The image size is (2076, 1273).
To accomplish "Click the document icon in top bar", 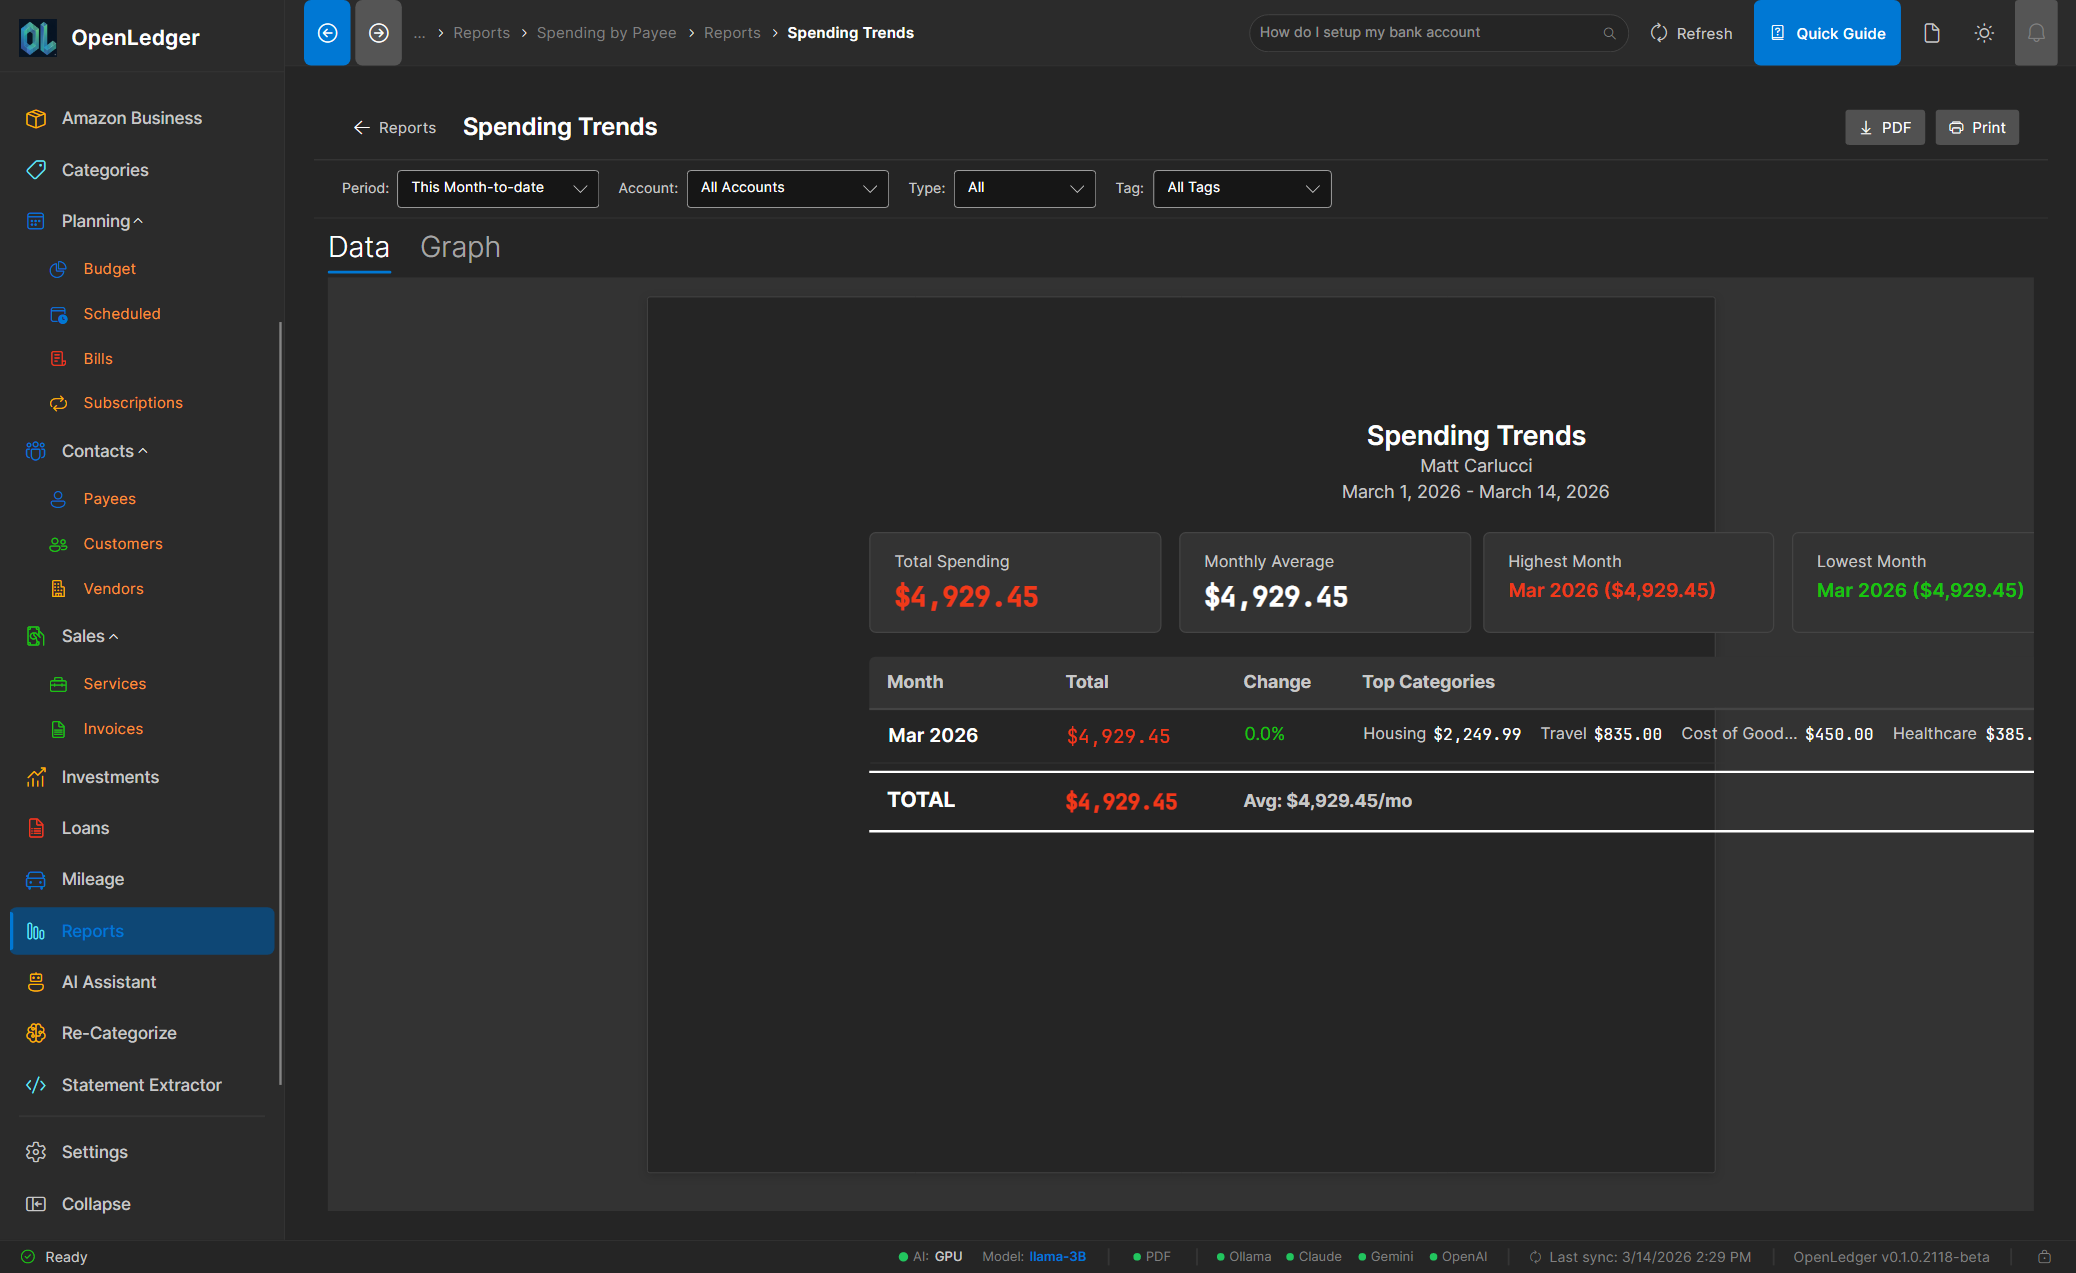I will click(x=1931, y=33).
